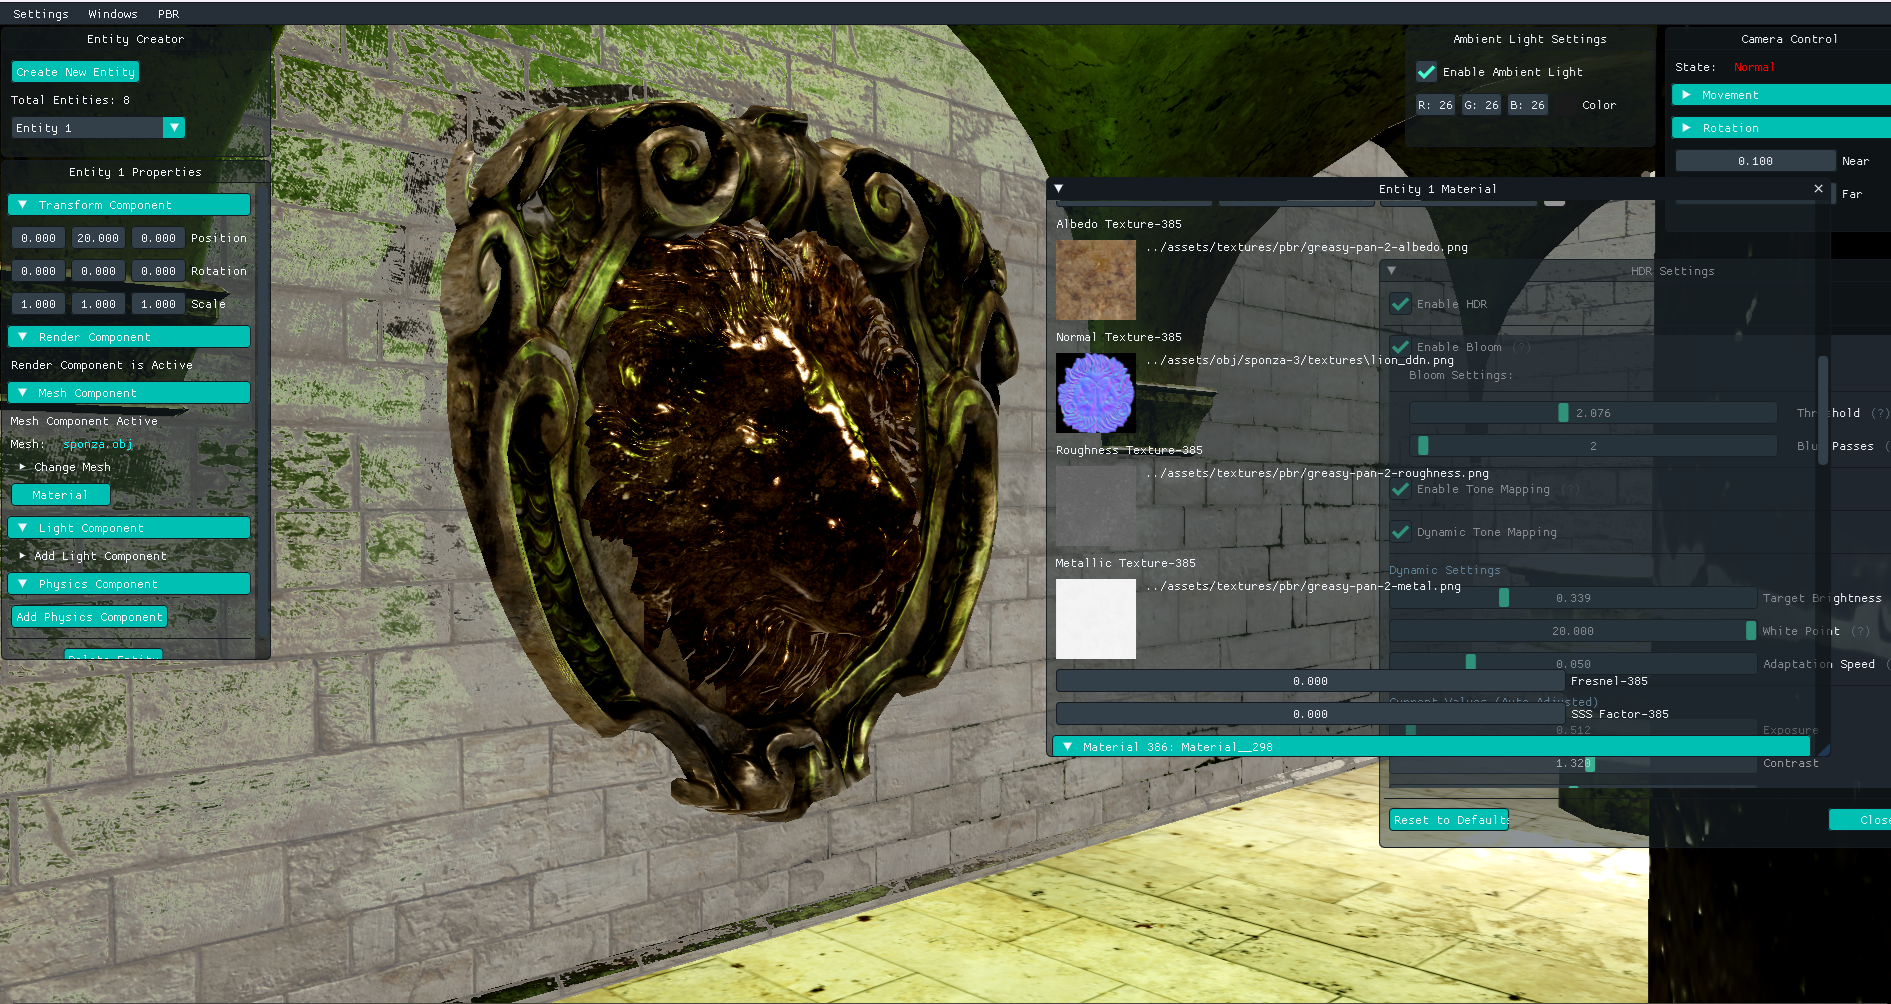Toggle Enable HDR checkbox
The width and height of the screenshot is (1891, 1004).
click(x=1400, y=304)
